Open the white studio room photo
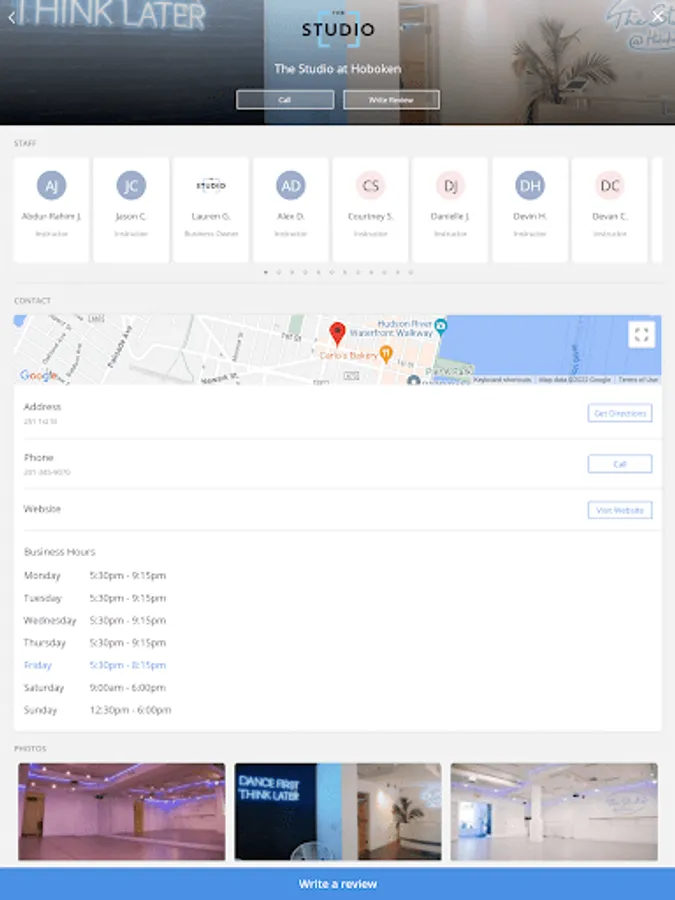 pos(554,811)
